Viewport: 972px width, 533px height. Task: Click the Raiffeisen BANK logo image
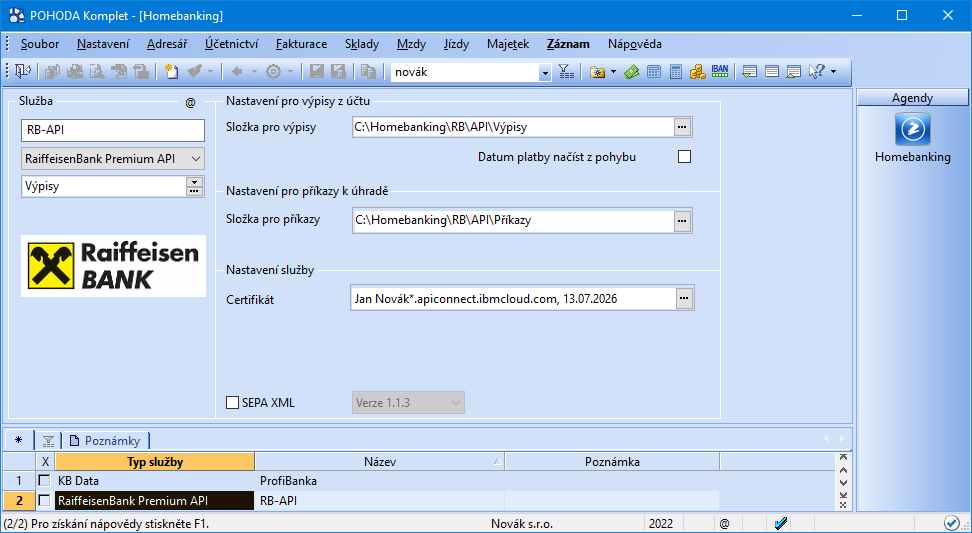coord(113,266)
